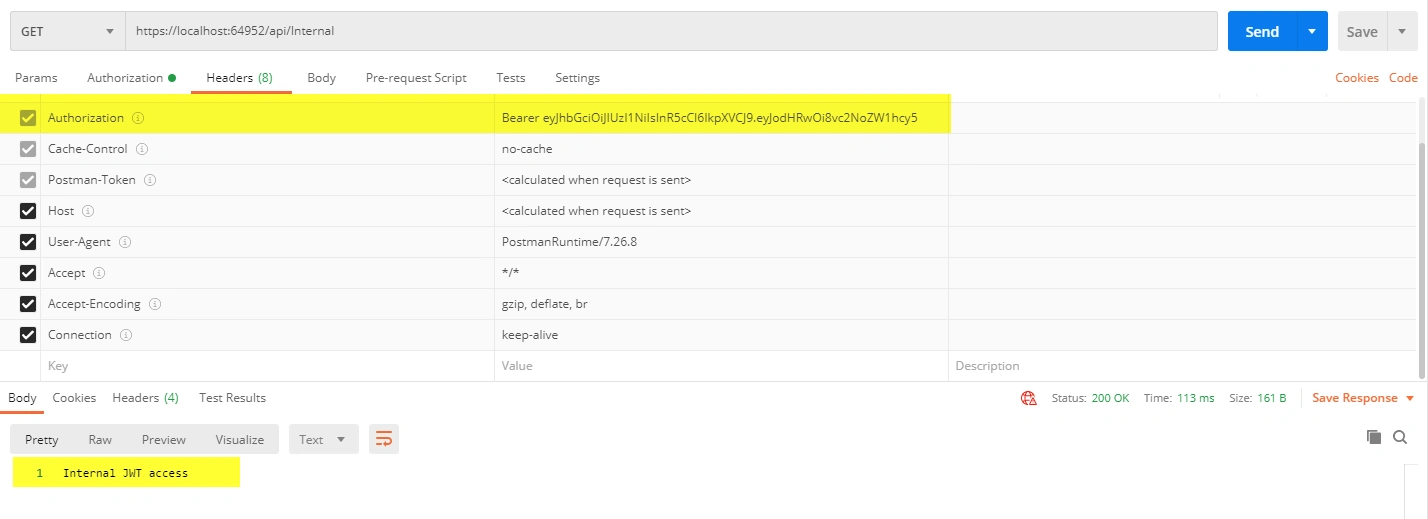The height and width of the screenshot is (519, 1428).
Task: Click the info icon next to Postman-Token
Action: pyautogui.click(x=150, y=180)
